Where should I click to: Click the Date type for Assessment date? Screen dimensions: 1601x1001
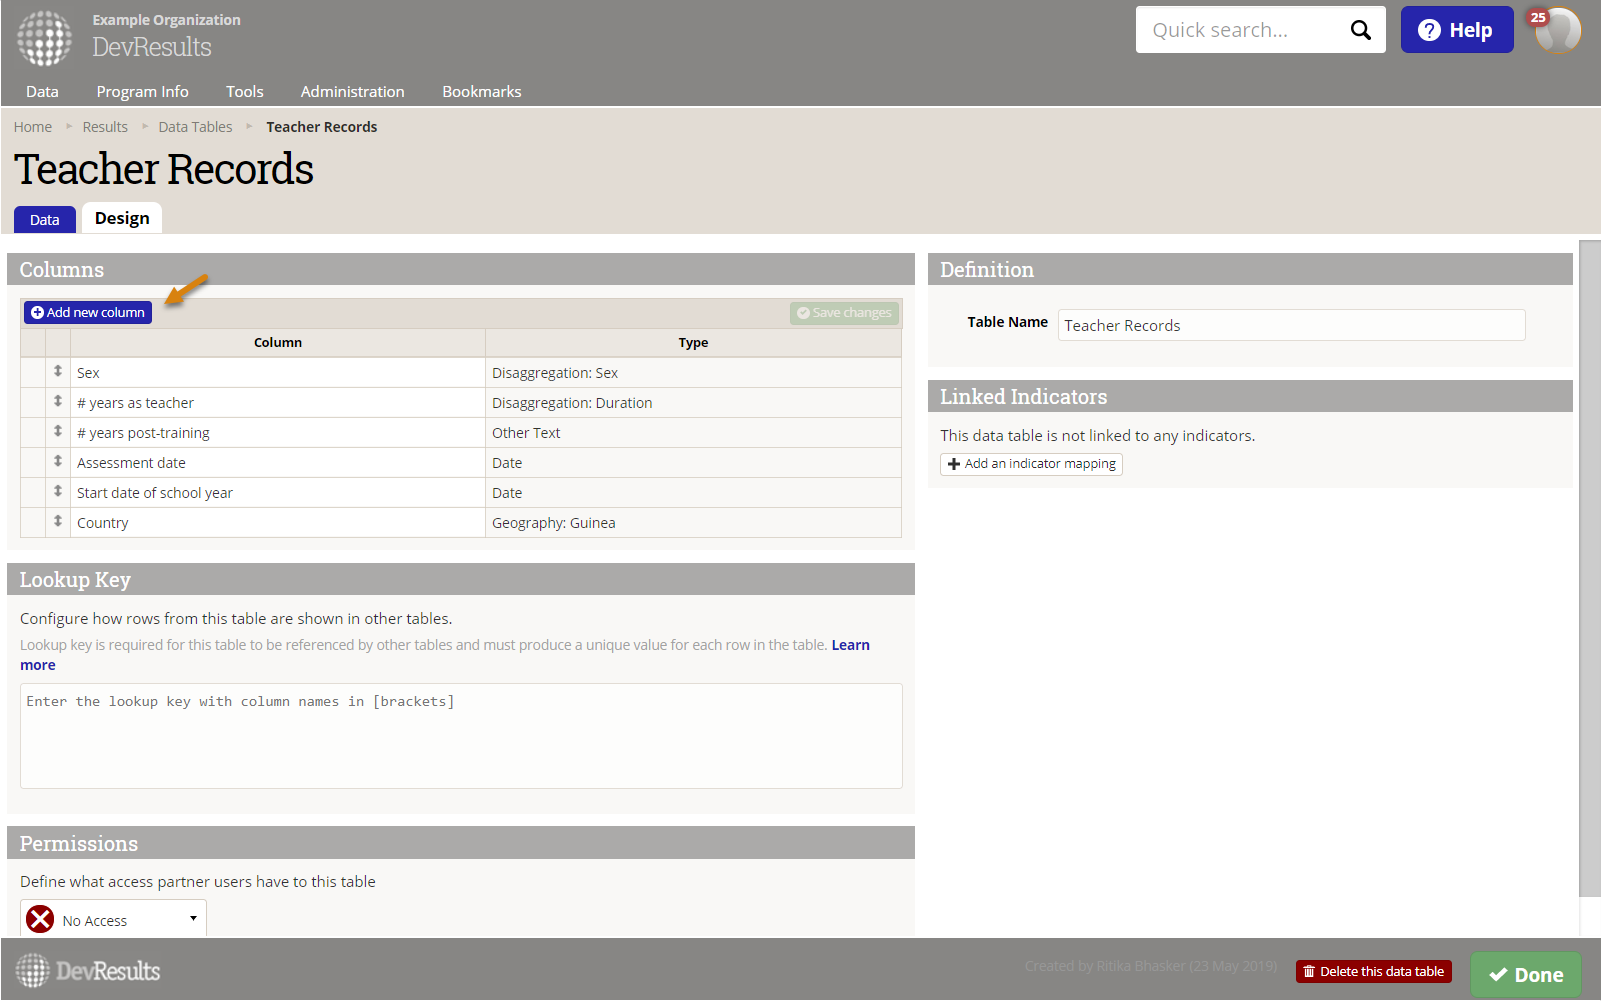(x=693, y=463)
